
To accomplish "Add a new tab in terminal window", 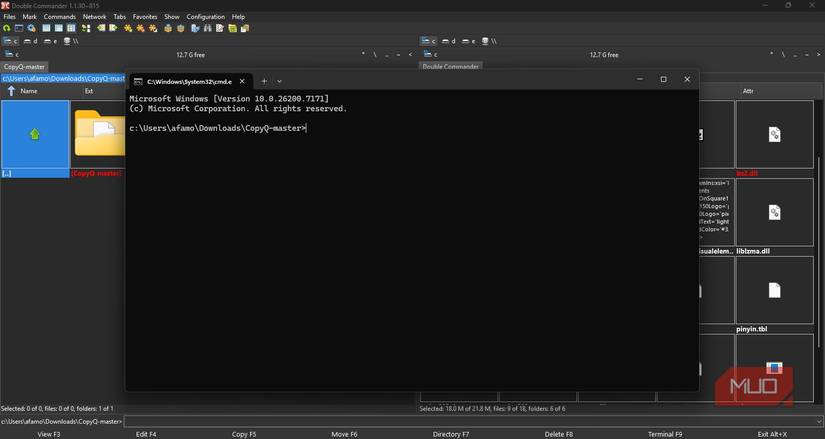I will pyautogui.click(x=264, y=81).
